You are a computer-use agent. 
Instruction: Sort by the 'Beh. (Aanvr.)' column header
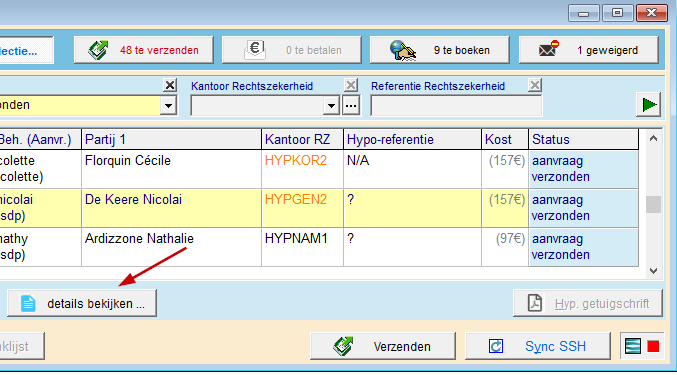pyautogui.click(x=40, y=139)
